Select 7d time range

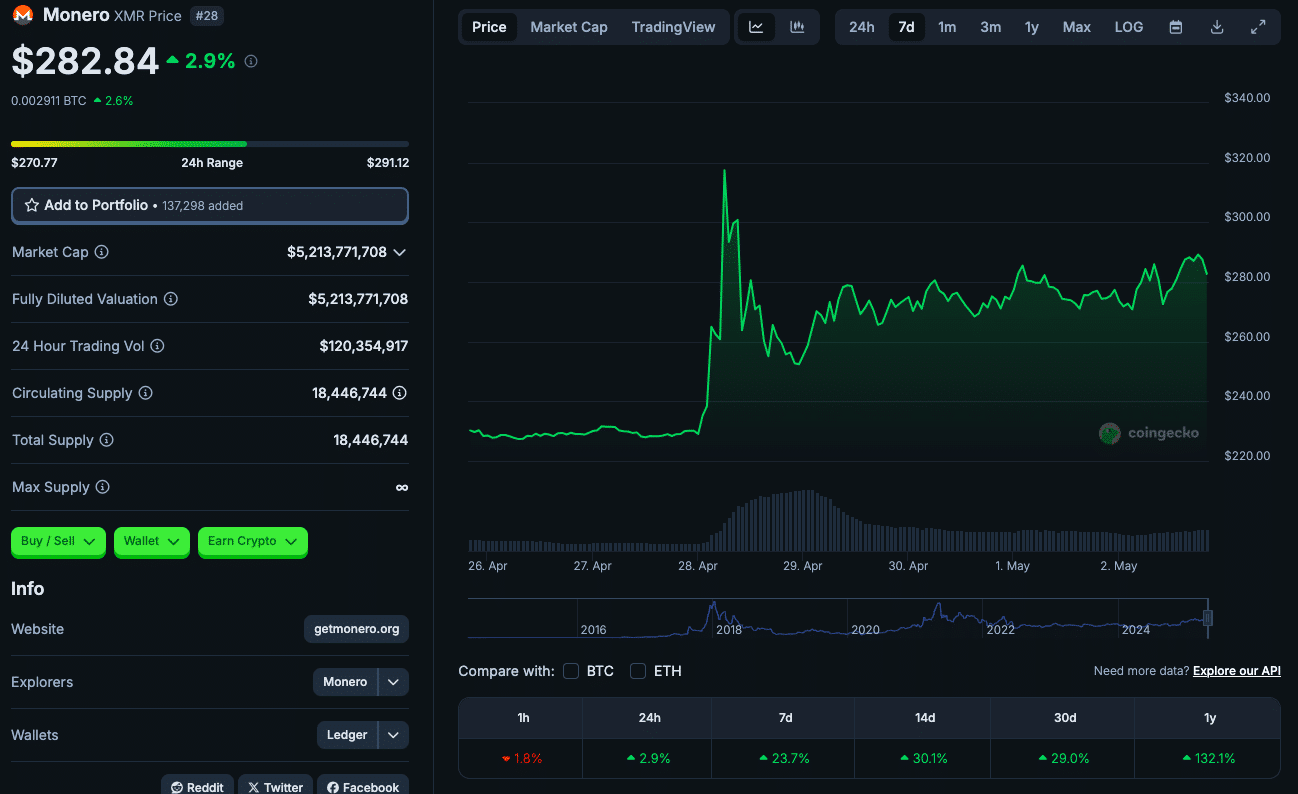click(x=906, y=27)
